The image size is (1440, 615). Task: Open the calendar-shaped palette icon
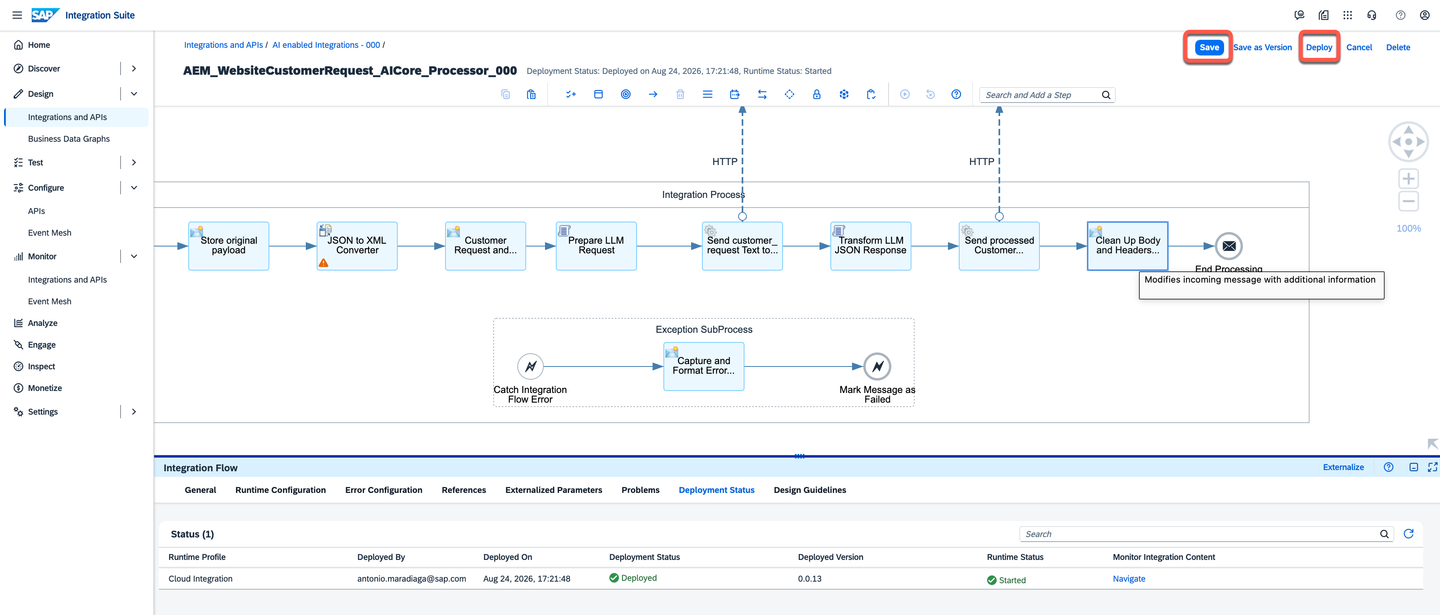734,94
